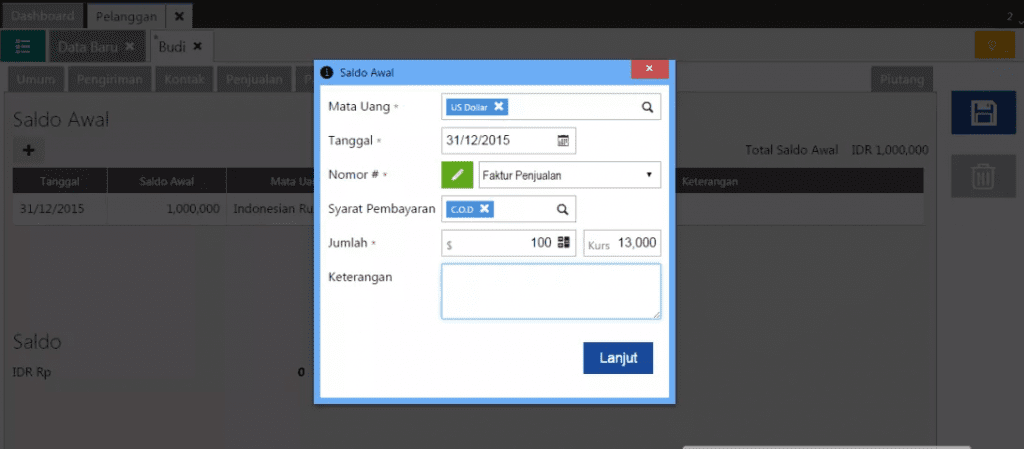Viewport: 1024px width, 449px height.
Task: Click the IDR Rp saldo label
Action: click(32, 373)
